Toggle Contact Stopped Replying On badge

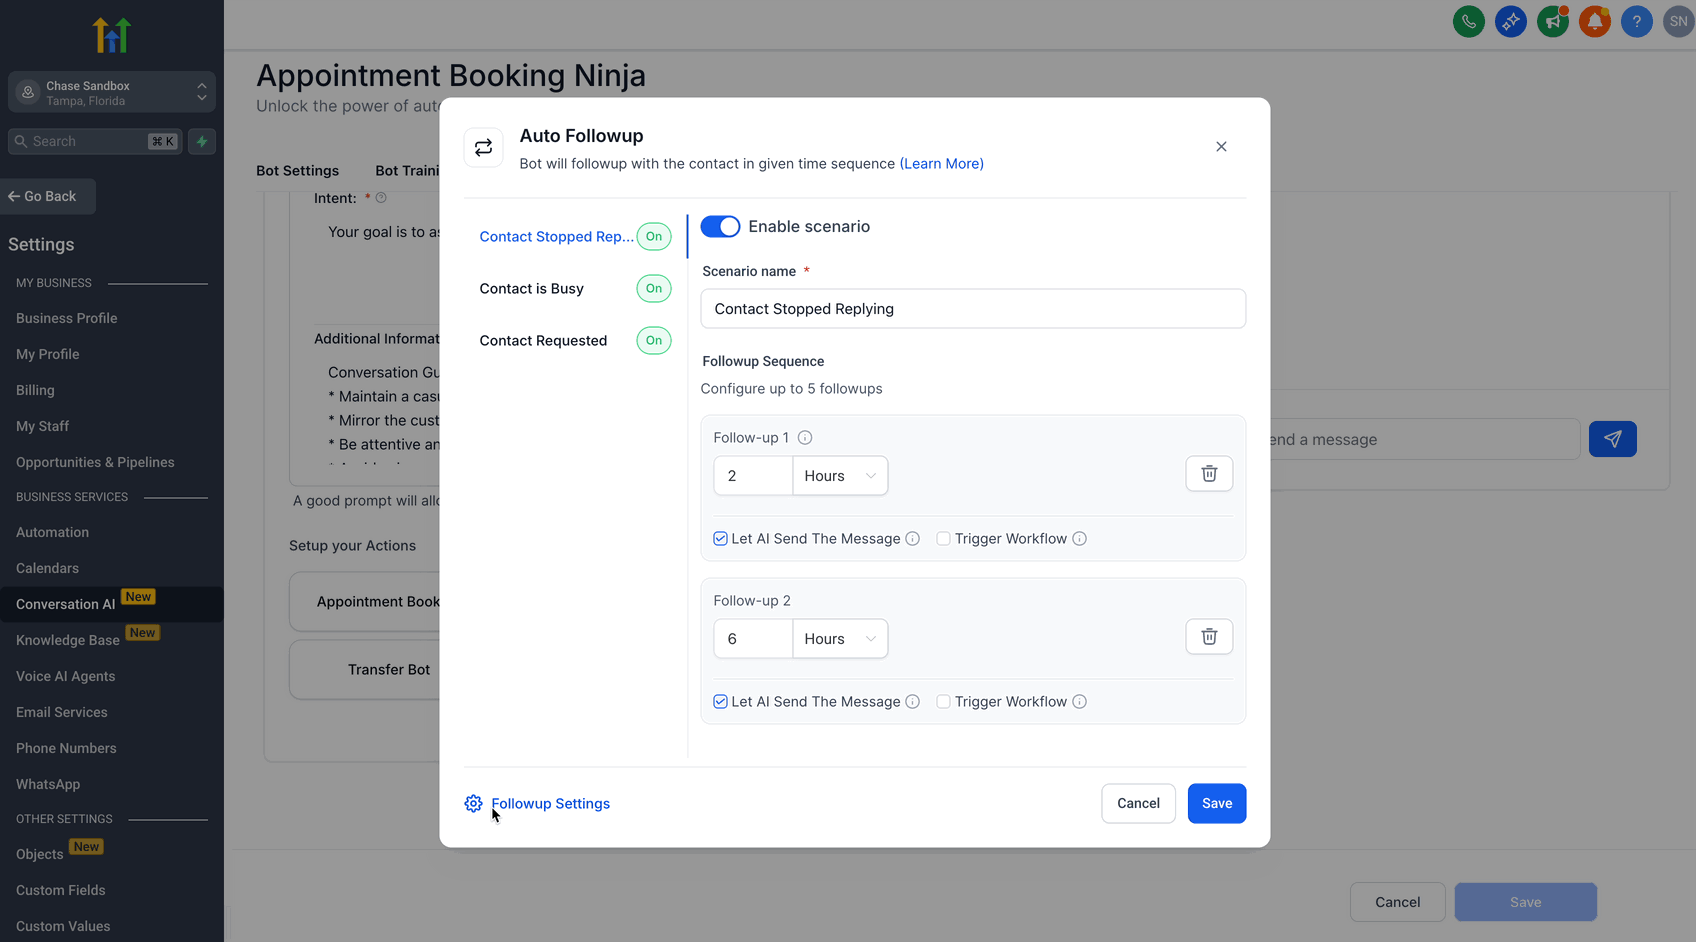click(x=654, y=237)
